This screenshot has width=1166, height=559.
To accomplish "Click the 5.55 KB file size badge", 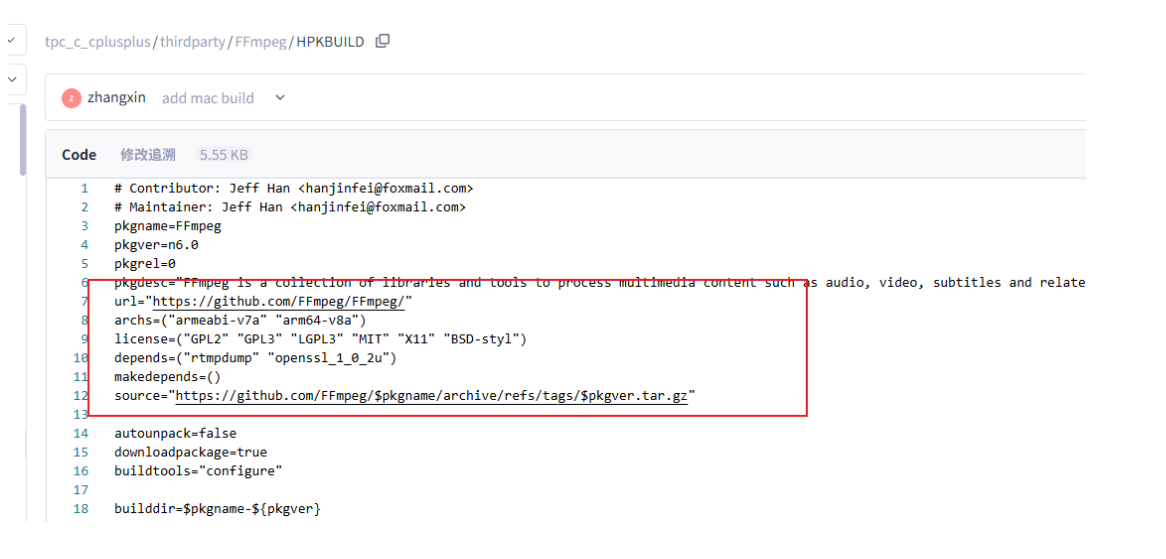I will [224, 155].
